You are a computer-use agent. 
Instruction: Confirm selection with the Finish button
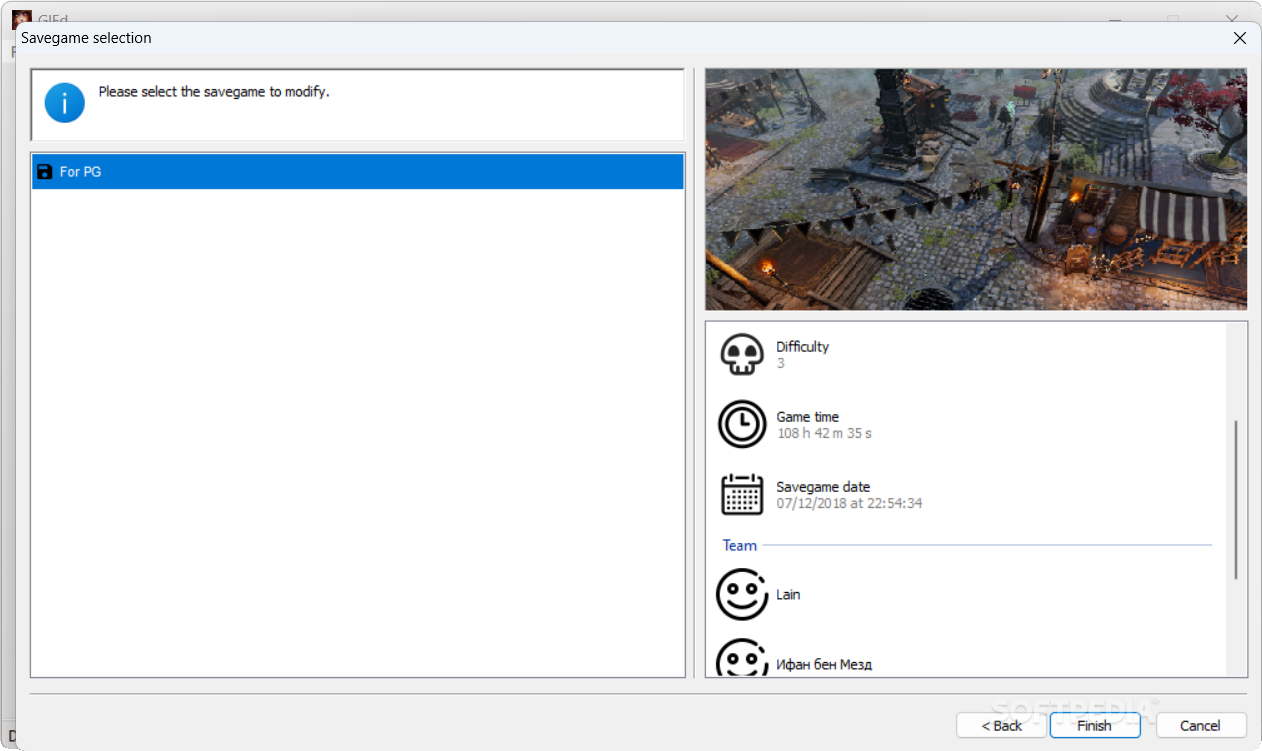[1095, 726]
